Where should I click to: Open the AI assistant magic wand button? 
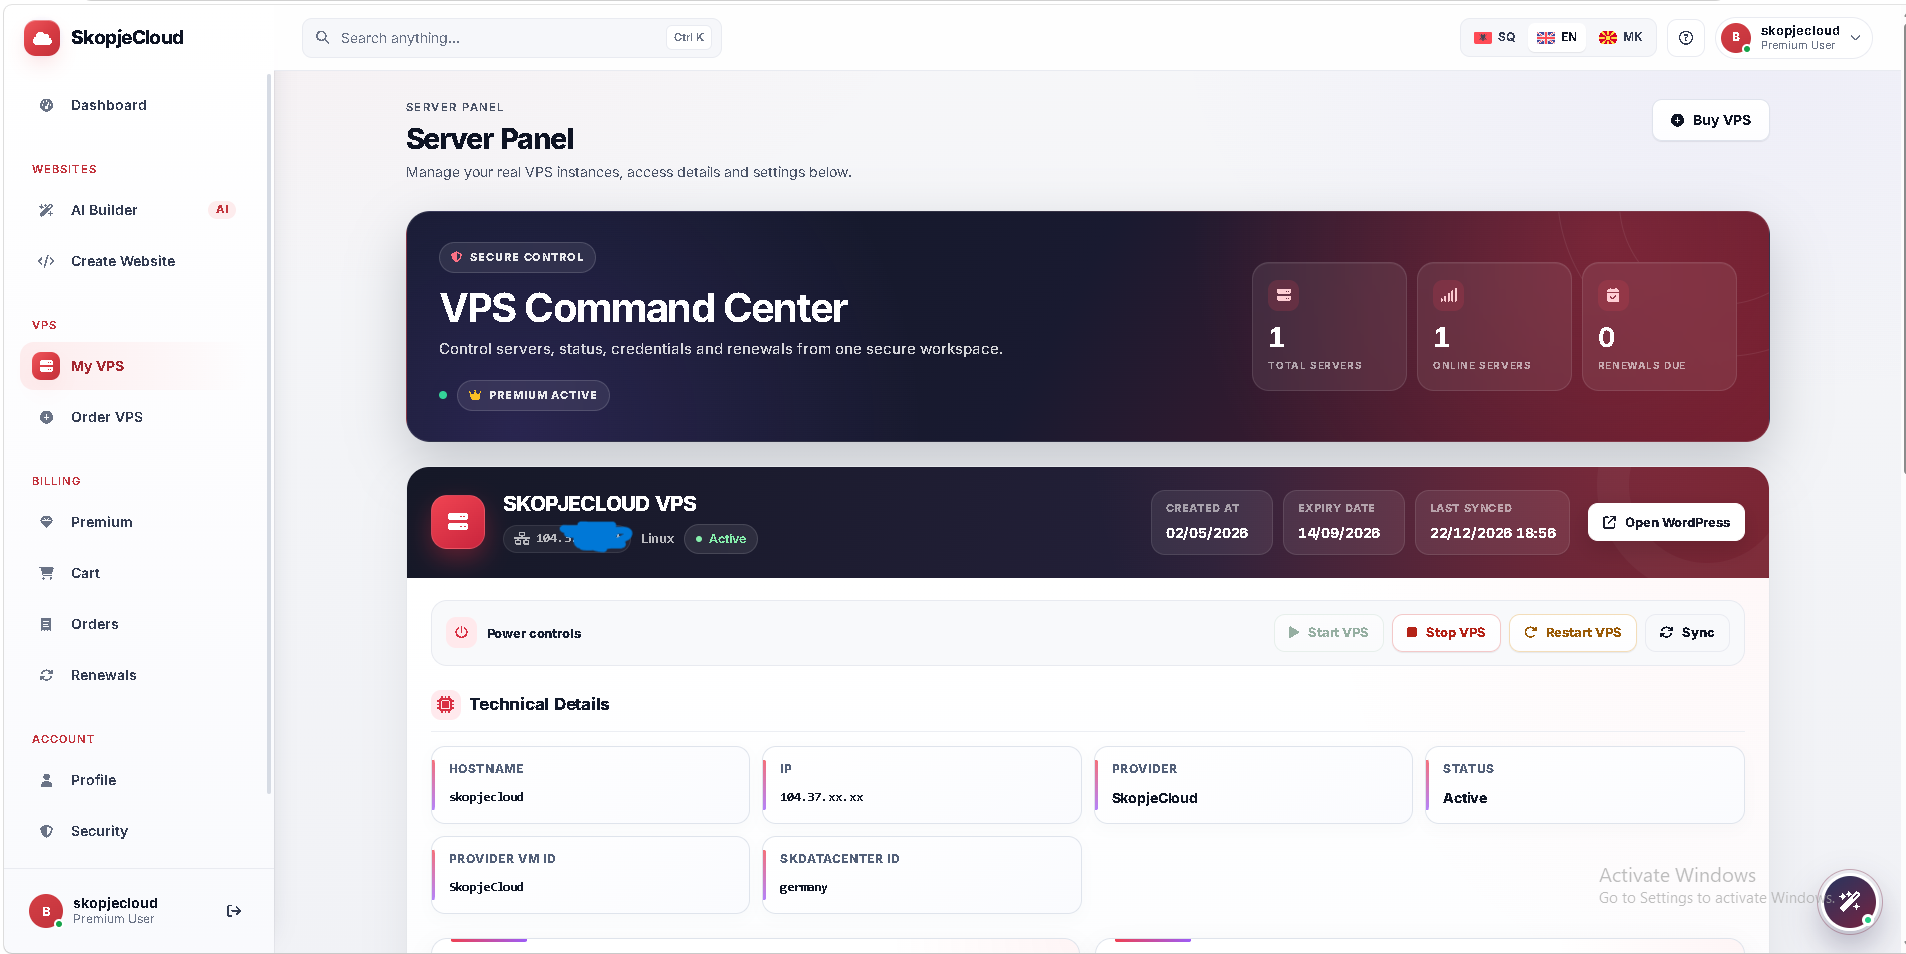point(1850,902)
